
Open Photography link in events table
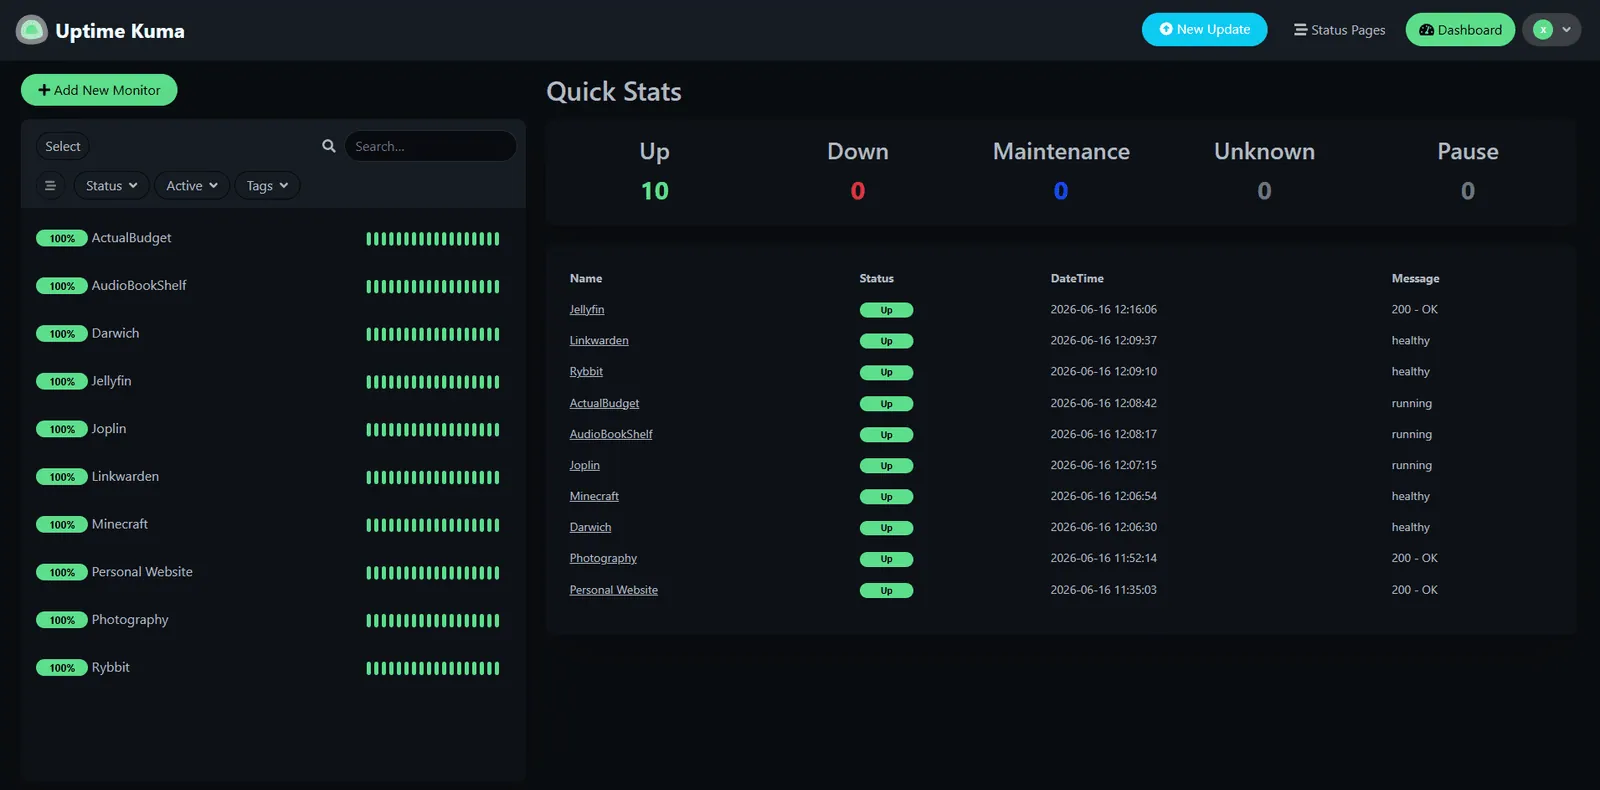tap(603, 558)
